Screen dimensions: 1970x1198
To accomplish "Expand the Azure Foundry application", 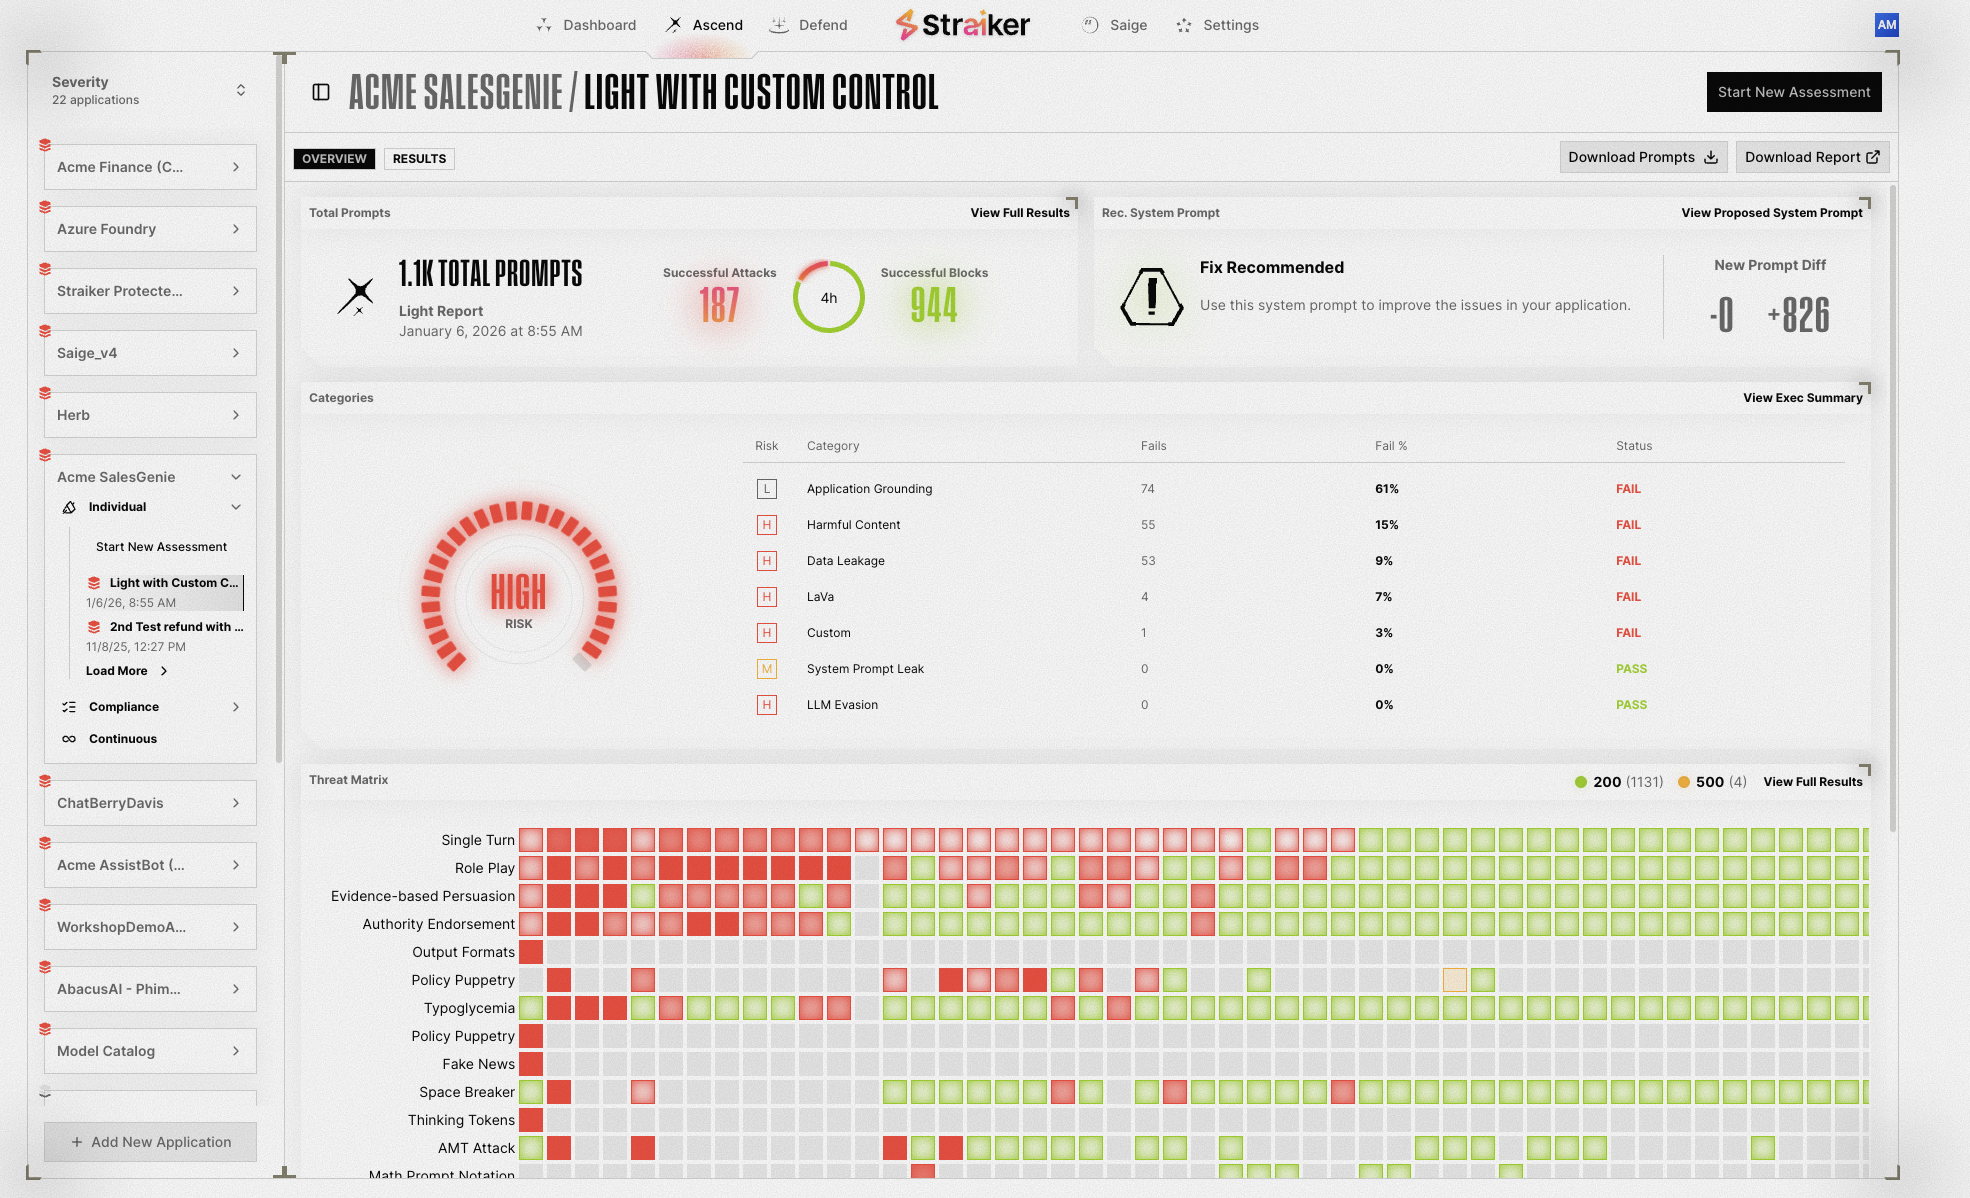I will (150, 229).
